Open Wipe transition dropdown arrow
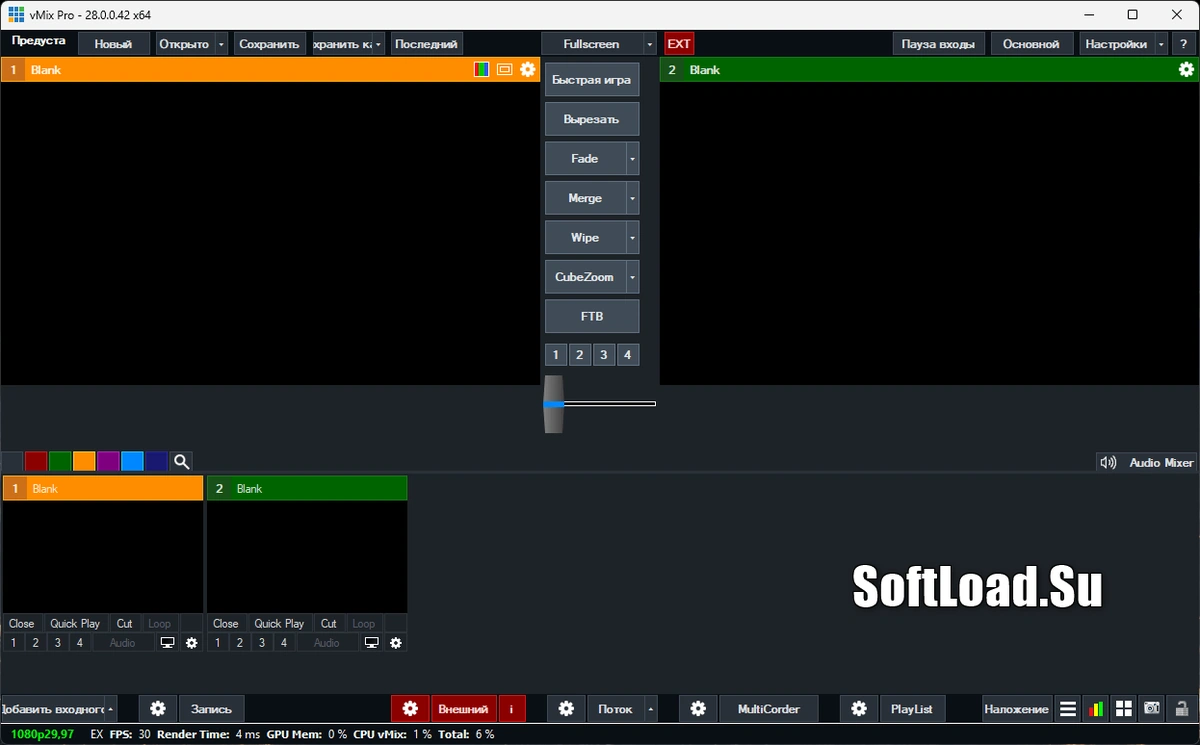1200x745 pixels. (x=632, y=237)
